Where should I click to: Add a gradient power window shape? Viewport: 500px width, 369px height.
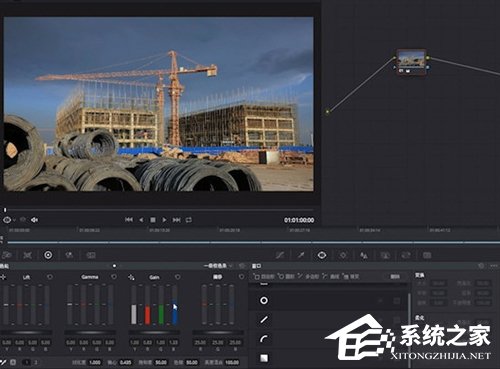(x=264, y=358)
